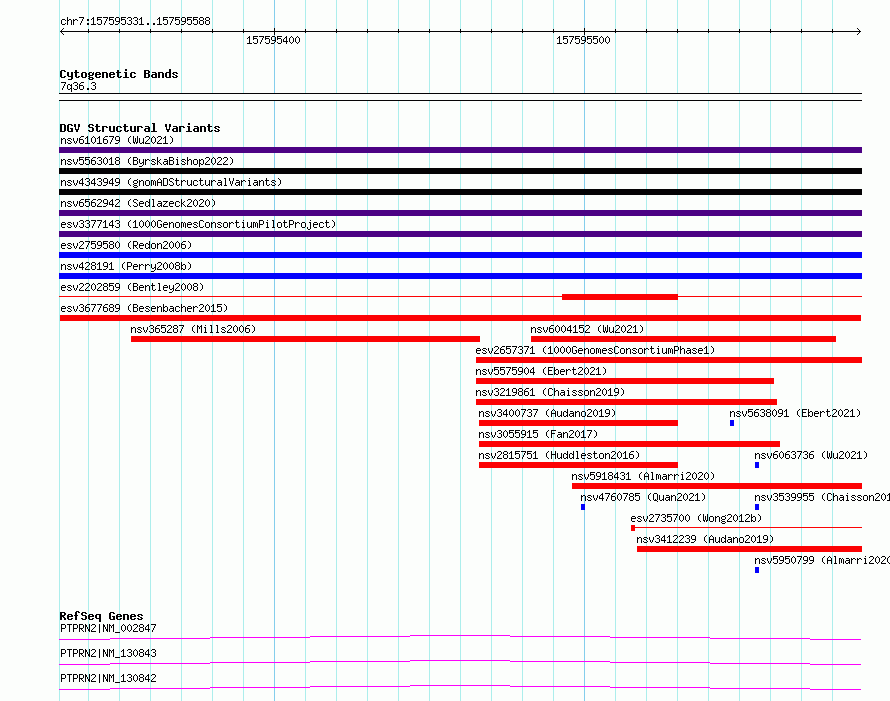The width and height of the screenshot is (890, 701).
Task: Click red bar under nsv5575904 Ebert2021
Action: coord(625,381)
